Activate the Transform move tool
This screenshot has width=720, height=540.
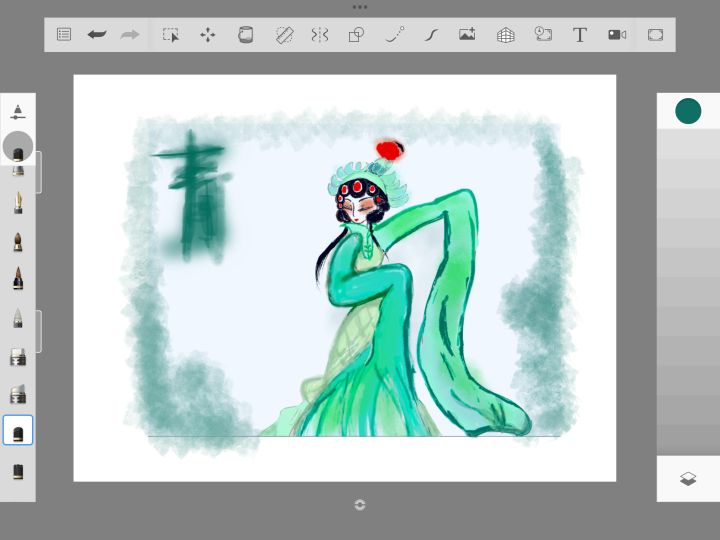coord(208,34)
